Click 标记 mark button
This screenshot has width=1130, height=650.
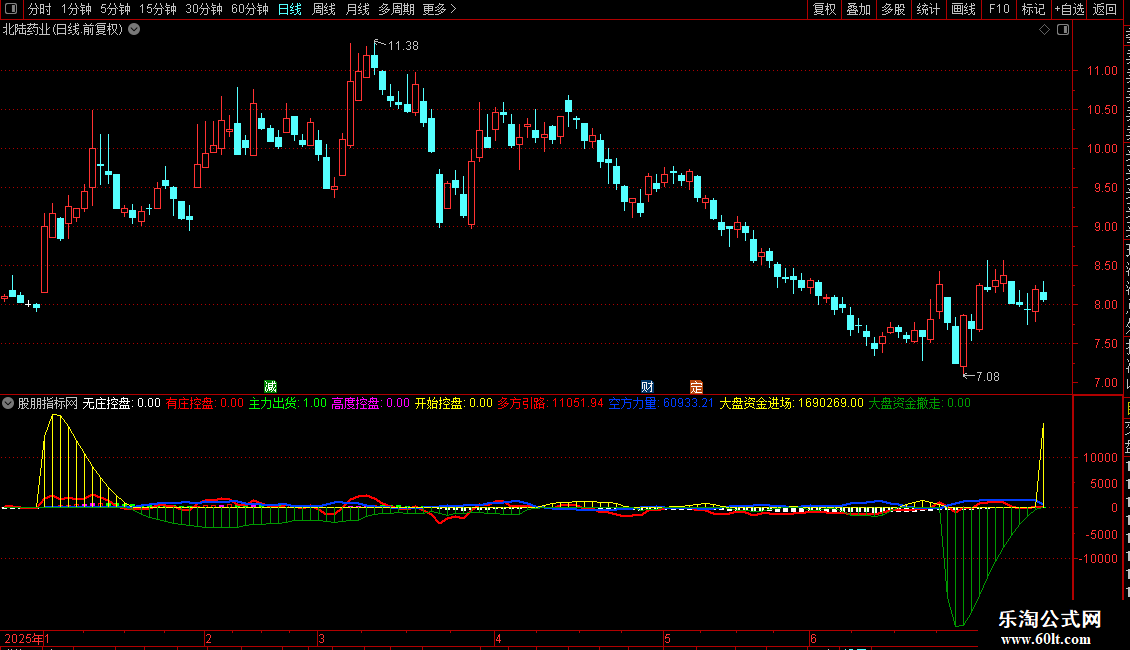(x=1033, y=9)
